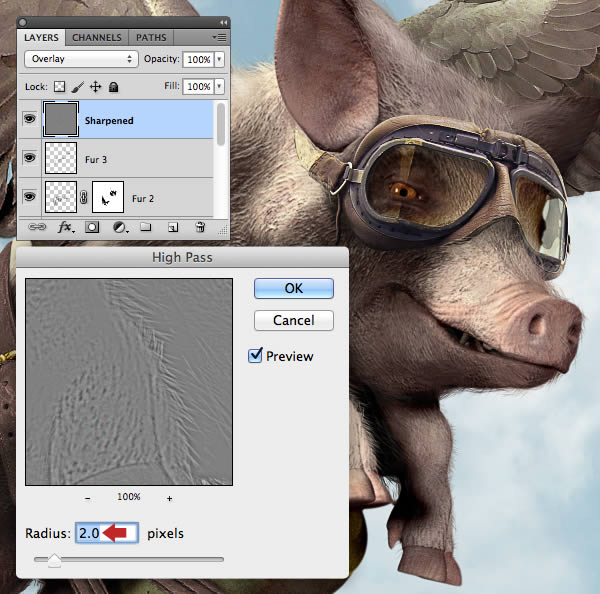
Task: Click the Layers panel scrollbar
Action: pyautogui.click(x=221, y=124)
